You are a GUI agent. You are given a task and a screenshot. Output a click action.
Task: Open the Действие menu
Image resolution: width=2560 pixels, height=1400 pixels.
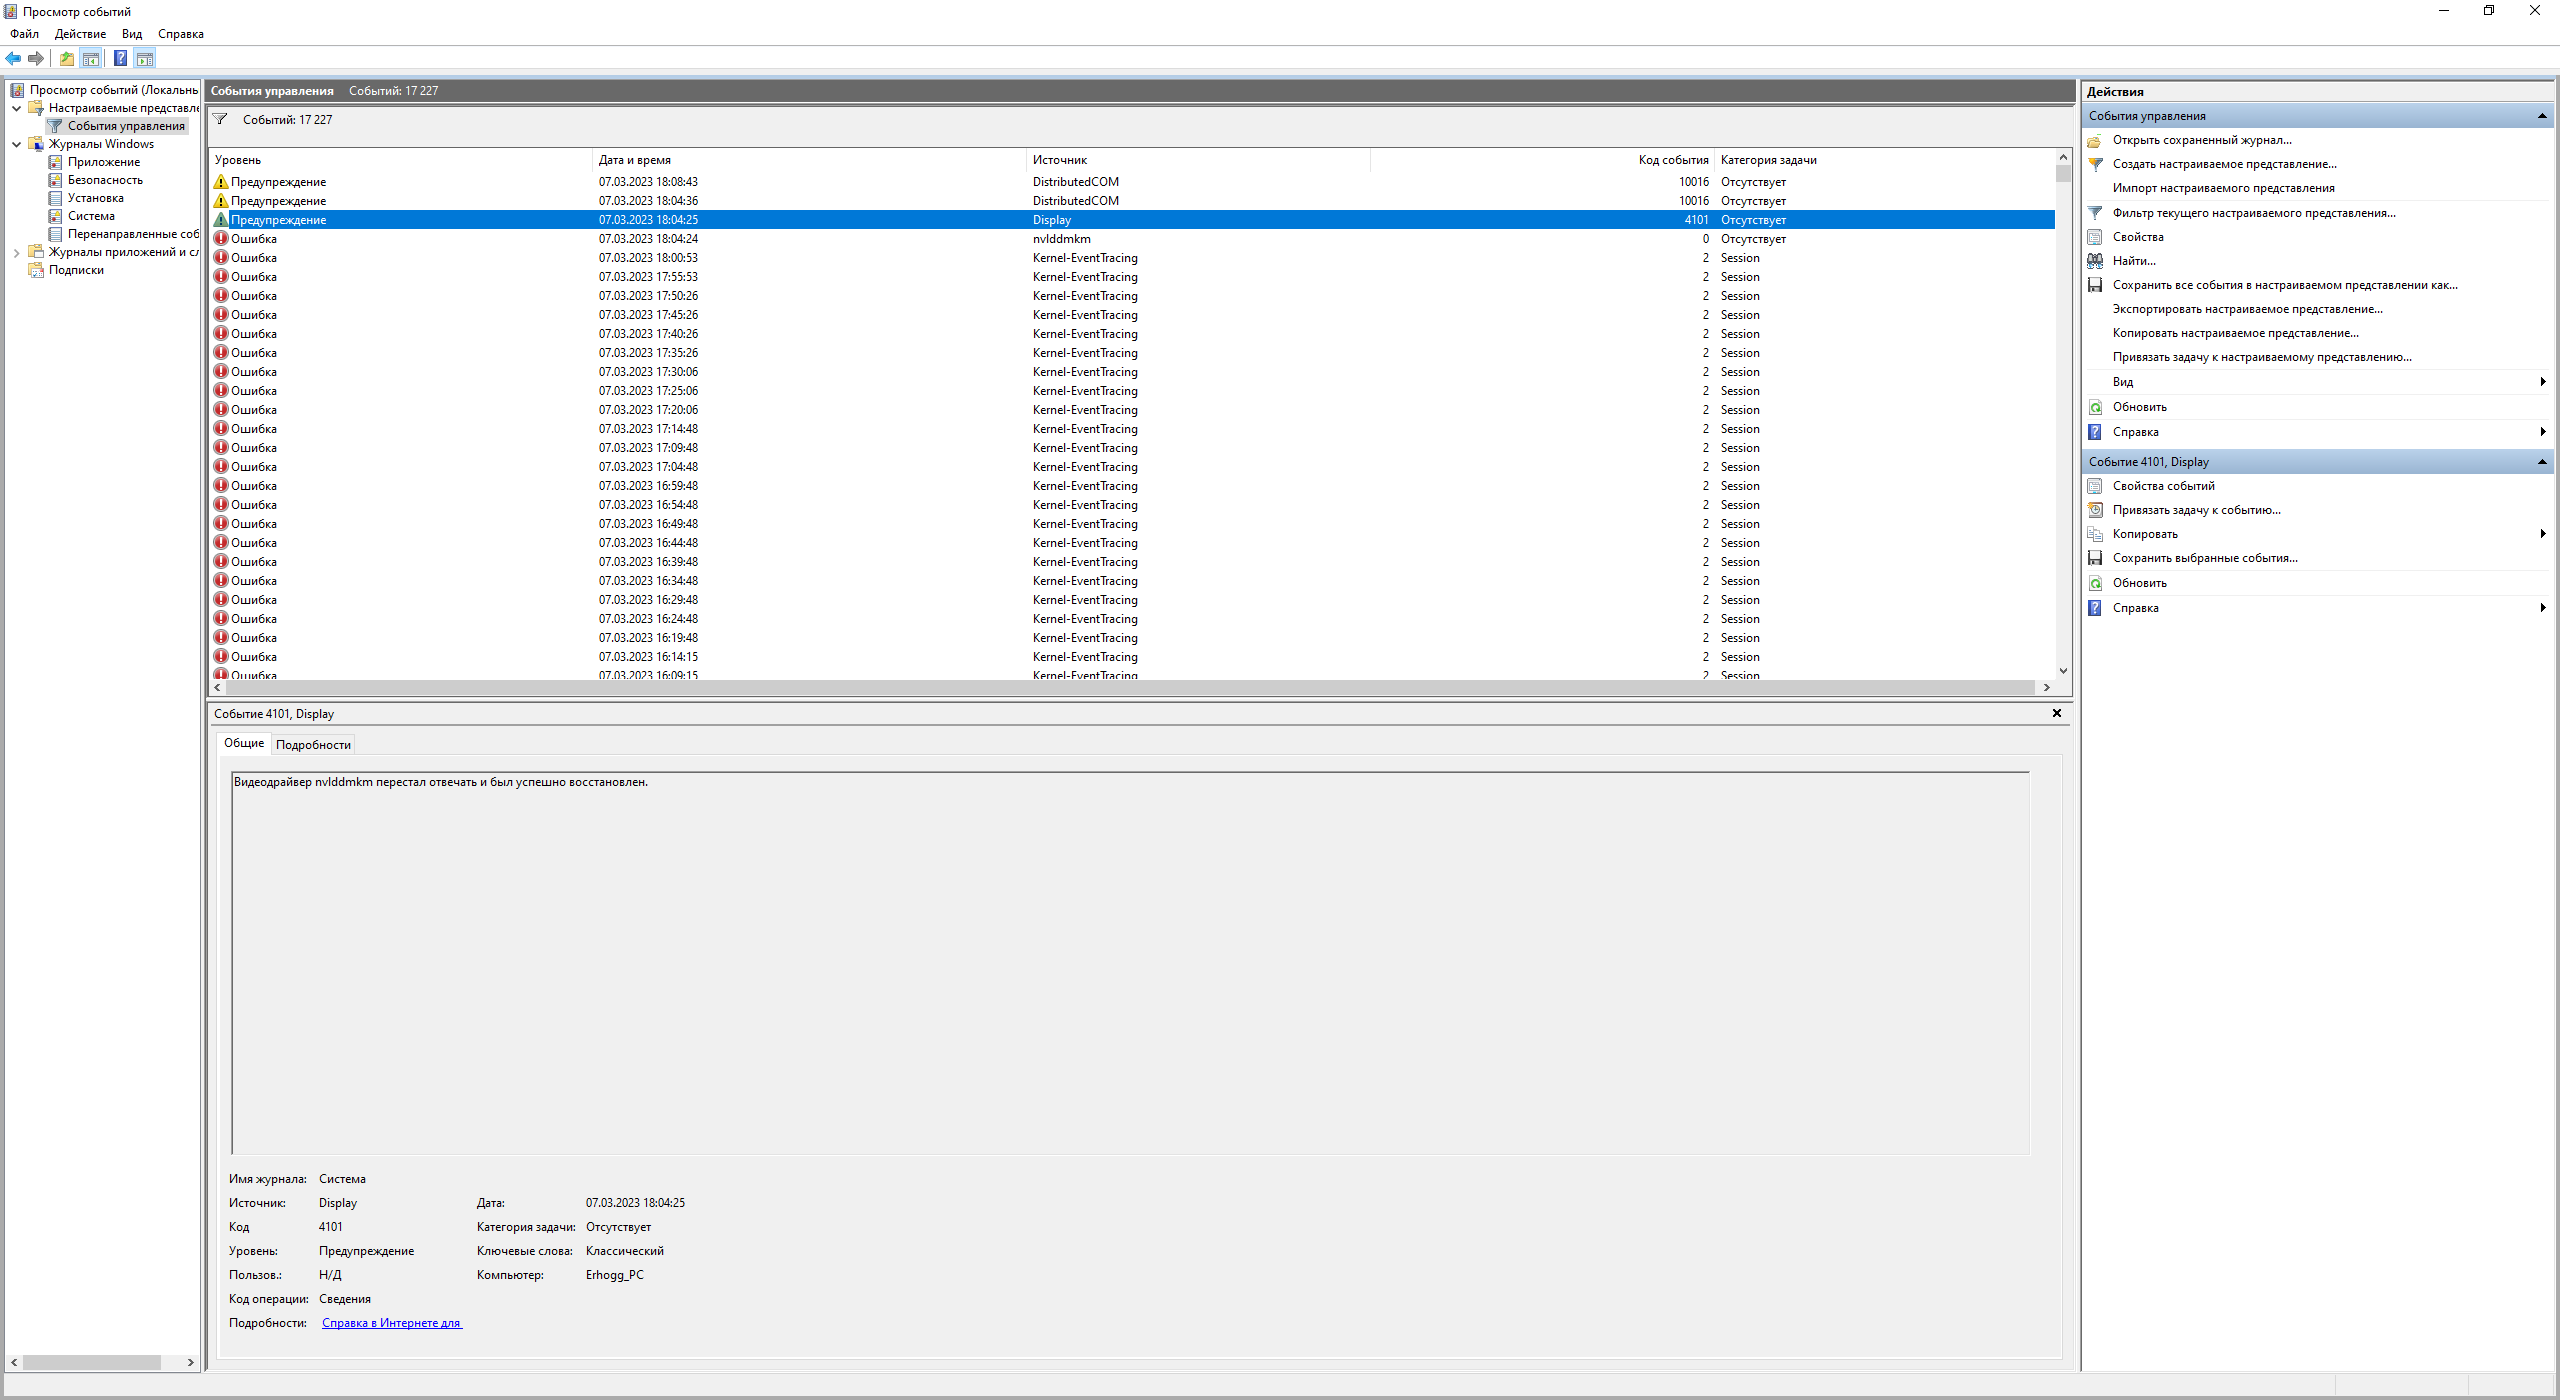click(x=80, y=34)
